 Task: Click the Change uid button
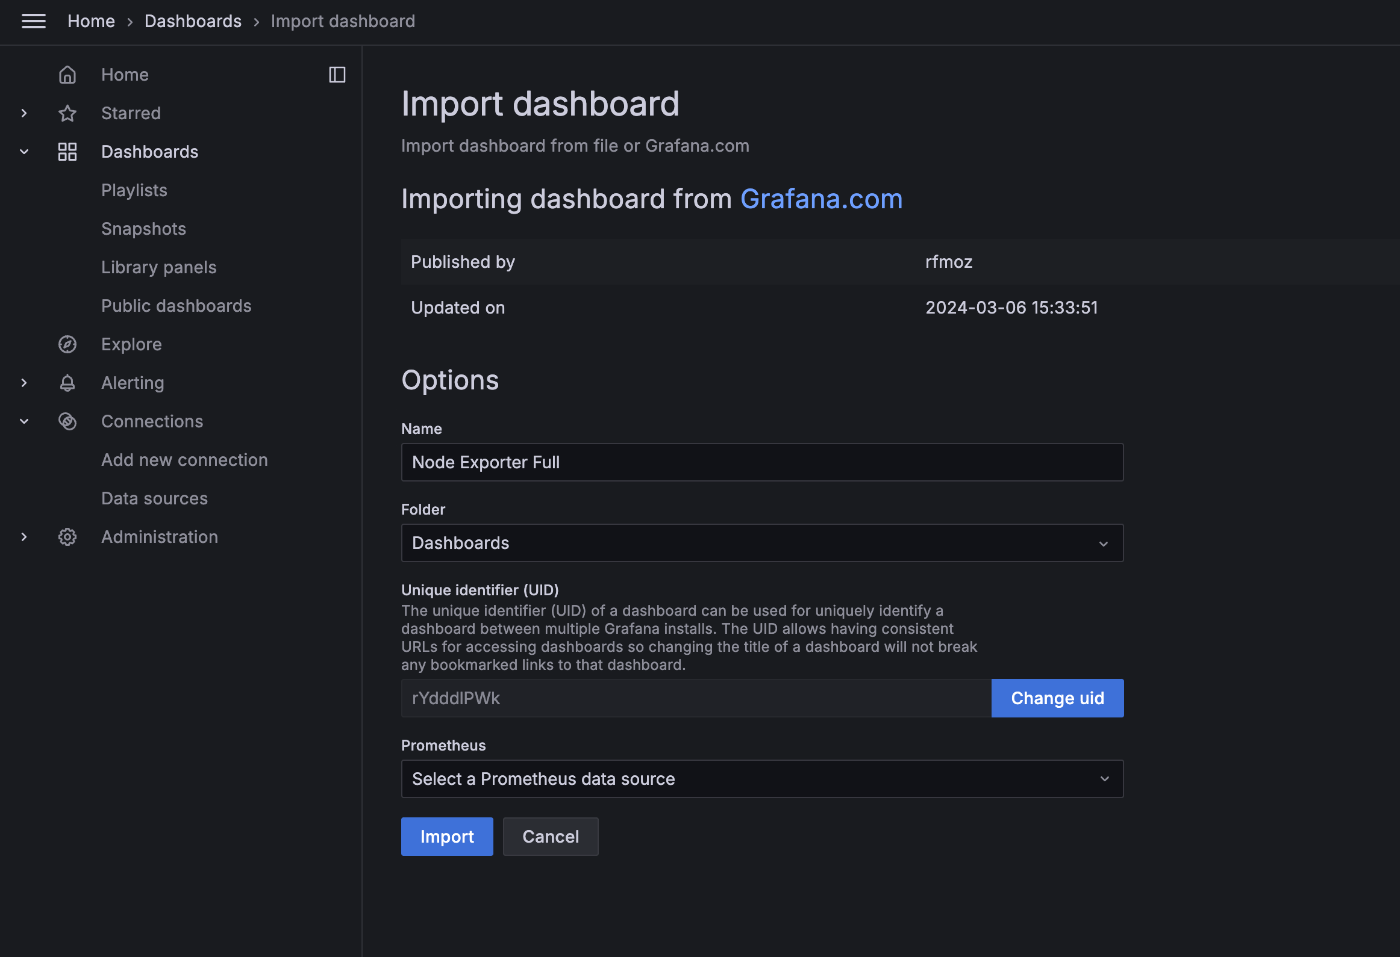point(1057,698)
